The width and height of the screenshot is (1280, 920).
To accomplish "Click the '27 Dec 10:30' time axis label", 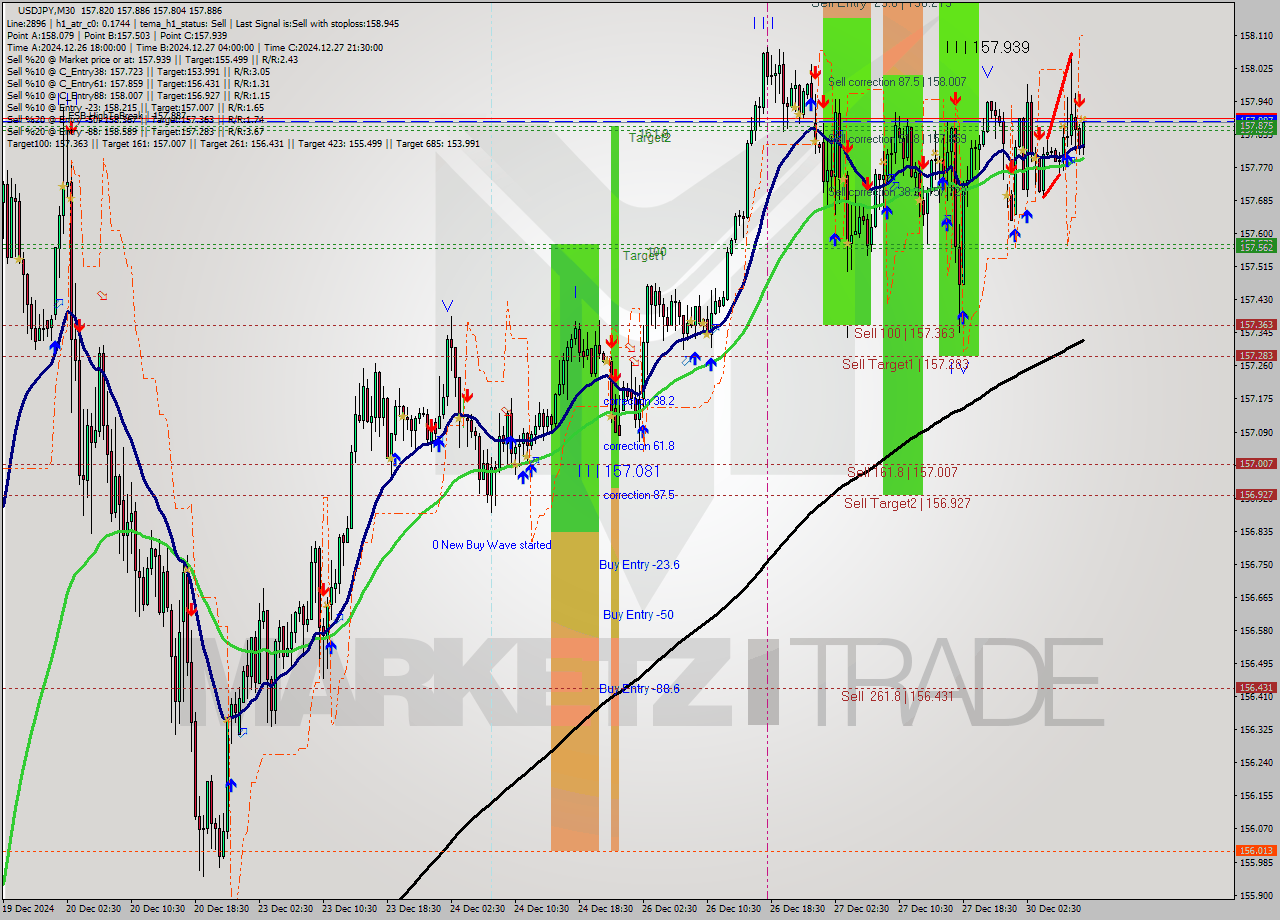I will (925, 909).
